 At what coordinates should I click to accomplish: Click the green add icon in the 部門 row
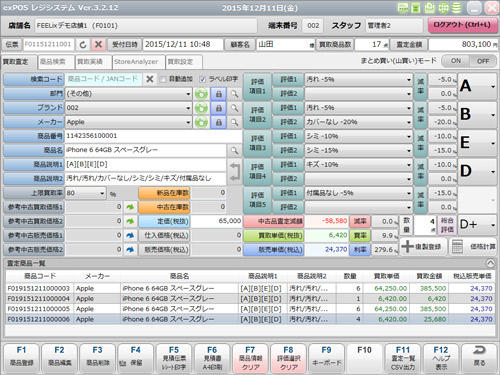point(201,94)
